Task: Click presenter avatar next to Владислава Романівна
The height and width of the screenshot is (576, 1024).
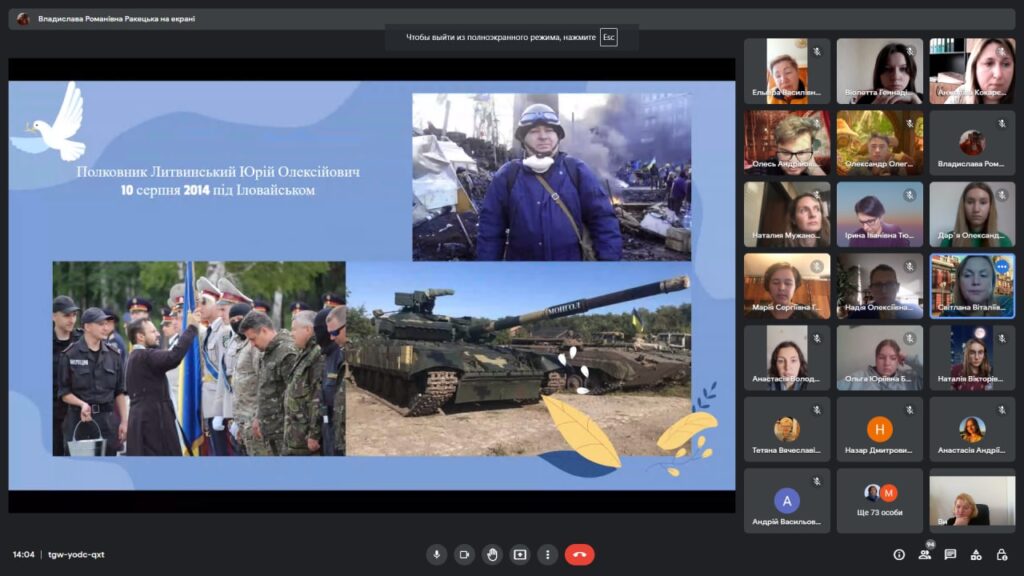Action: click(23, 18)
